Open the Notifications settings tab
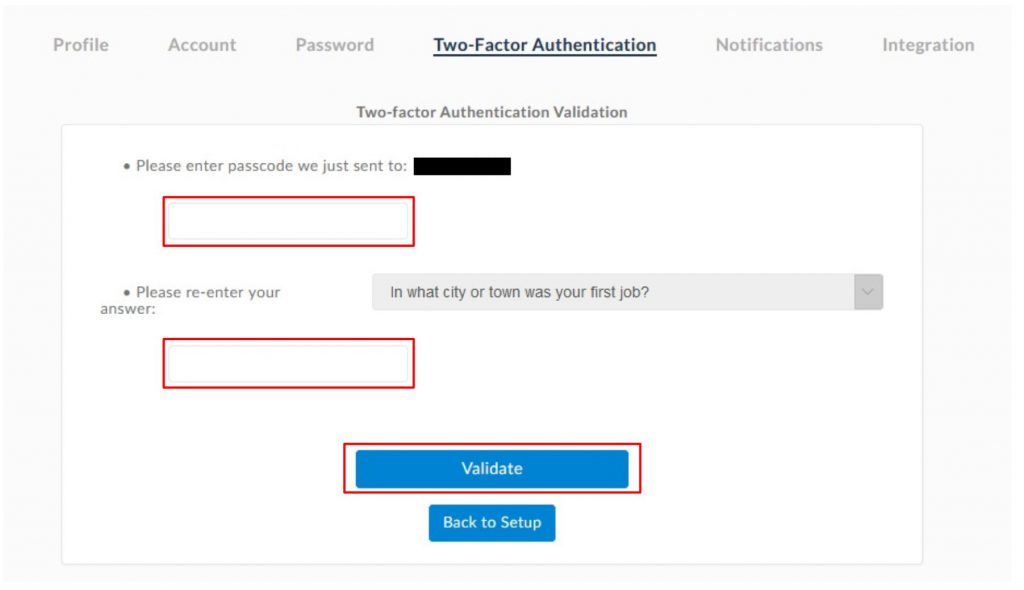The image size is (1024, 590). point(768,44)
